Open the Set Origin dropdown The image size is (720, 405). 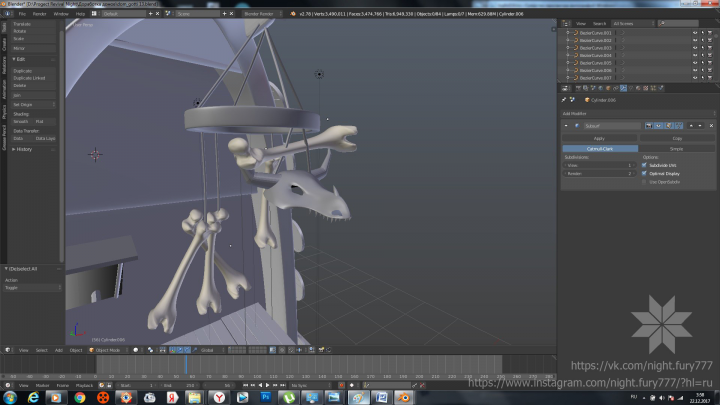[33, 105]
